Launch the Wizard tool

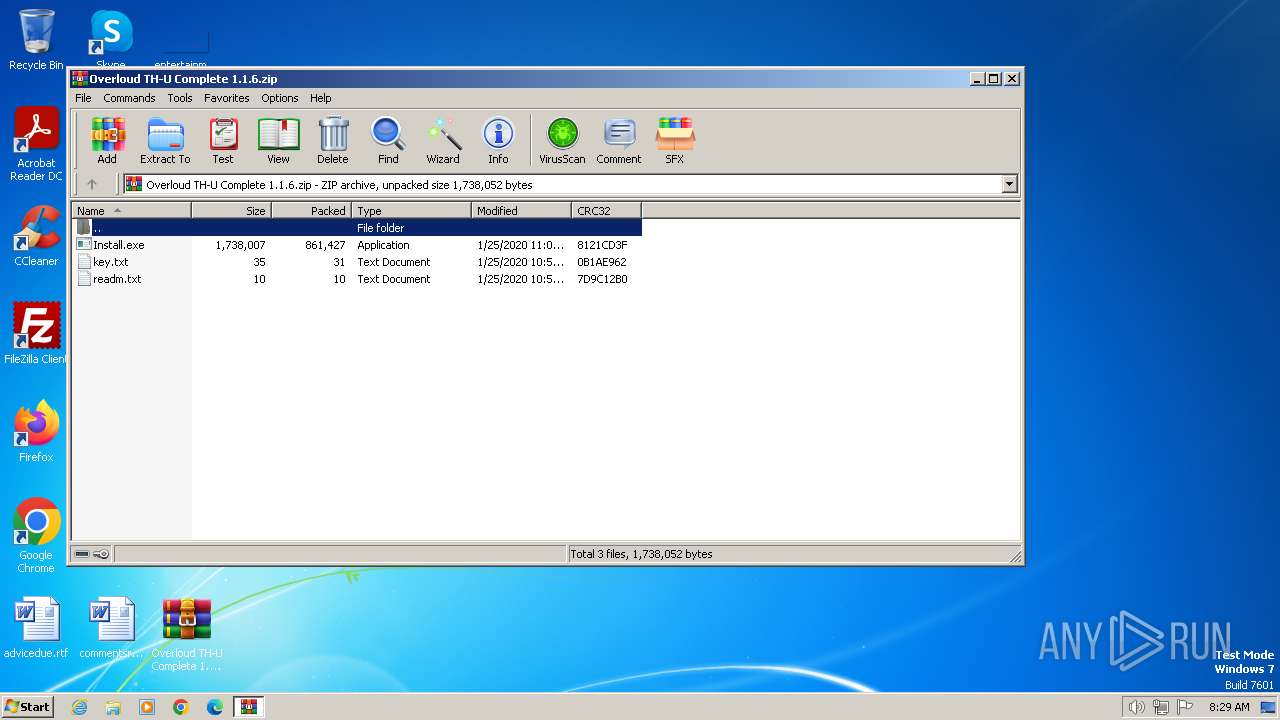(443, 141)
